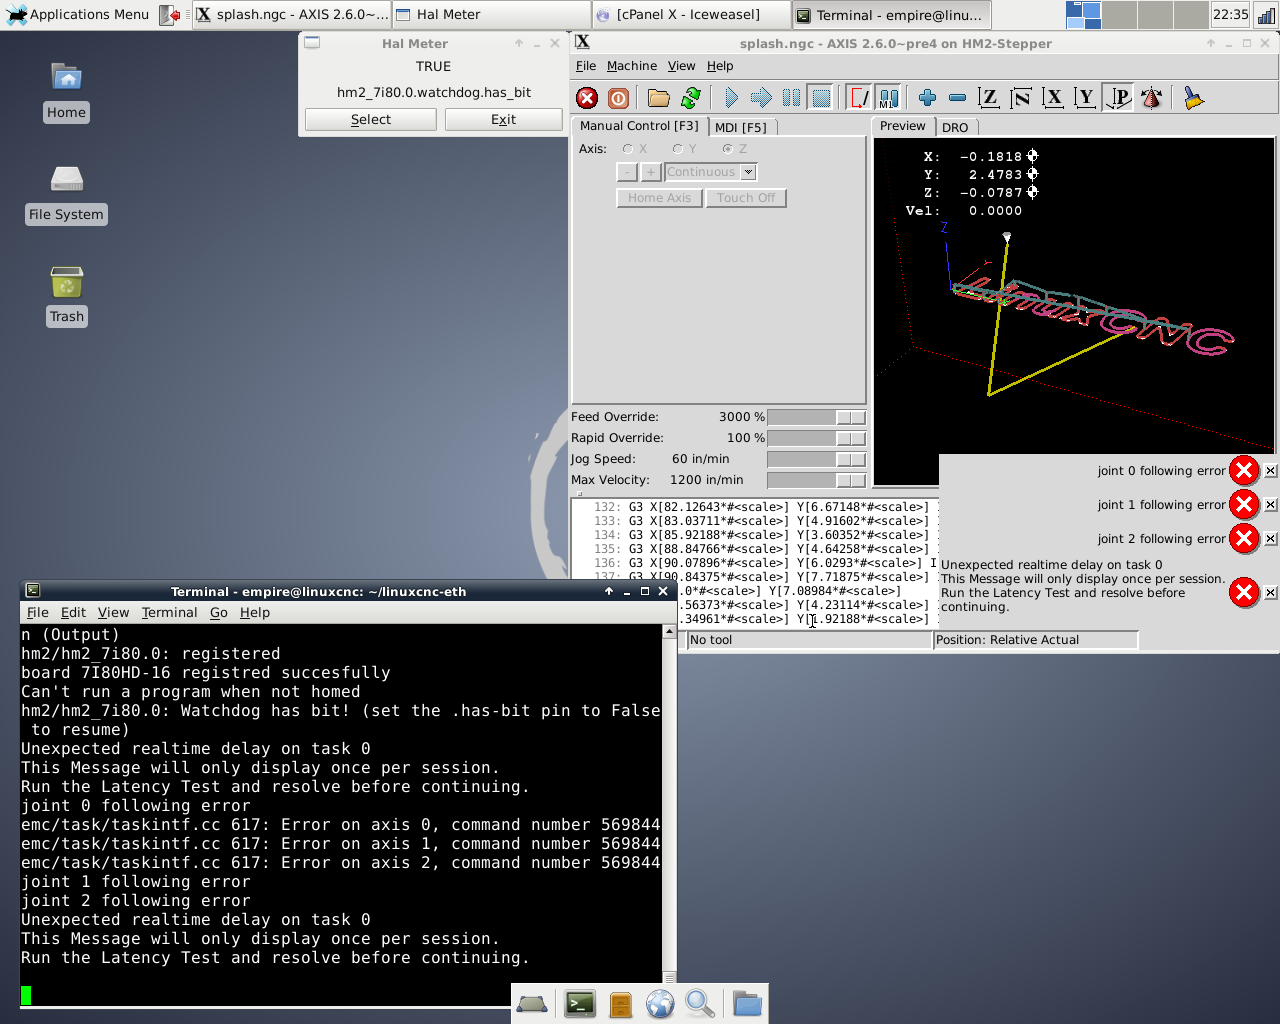The height and width of the screenshot is (1024, 1280).
Task: Switch preview to front Y view
Action: [1085, 98]
